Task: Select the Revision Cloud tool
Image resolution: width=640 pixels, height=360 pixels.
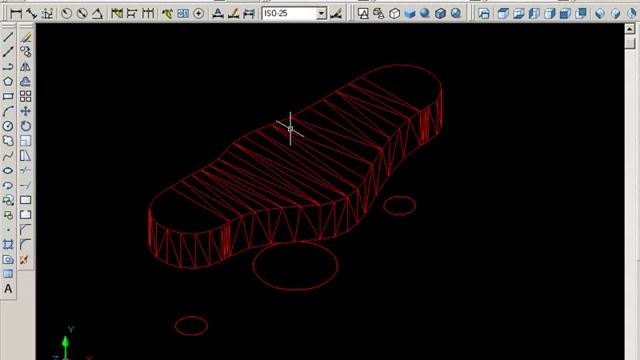Action: [8, 141]
